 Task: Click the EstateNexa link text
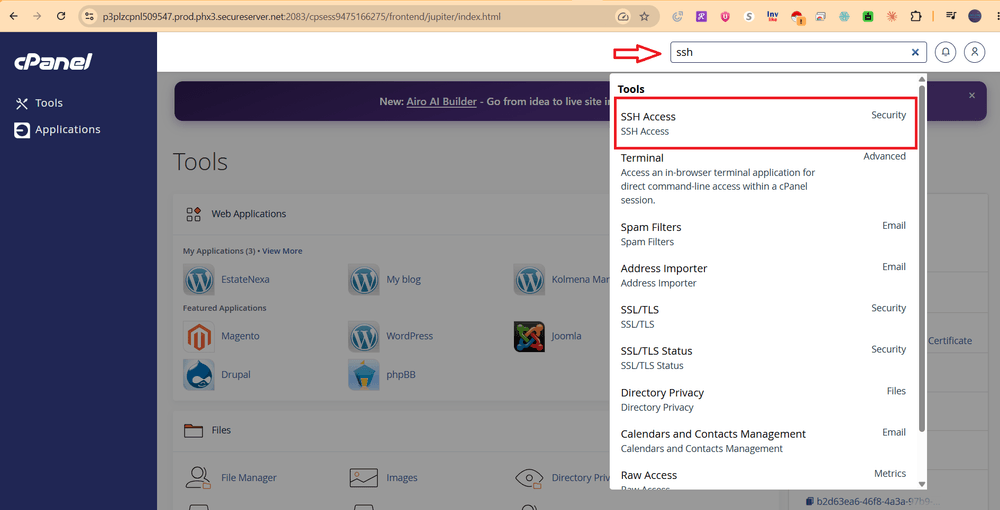pos(246,279)
